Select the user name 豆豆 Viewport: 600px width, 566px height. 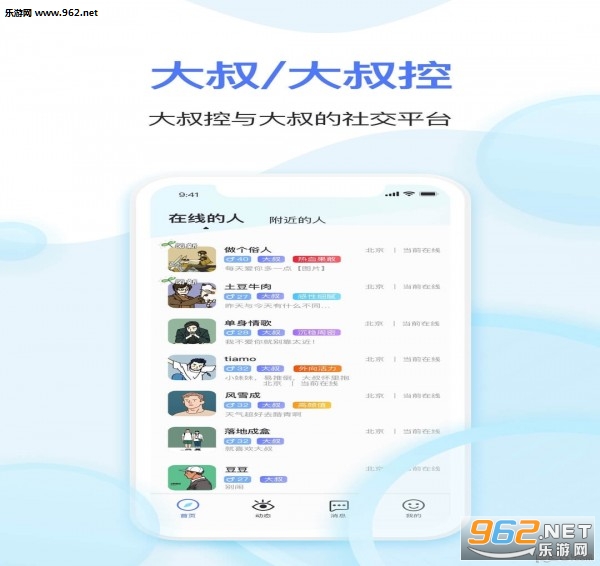pyautogui.click(x=236, y=470)
